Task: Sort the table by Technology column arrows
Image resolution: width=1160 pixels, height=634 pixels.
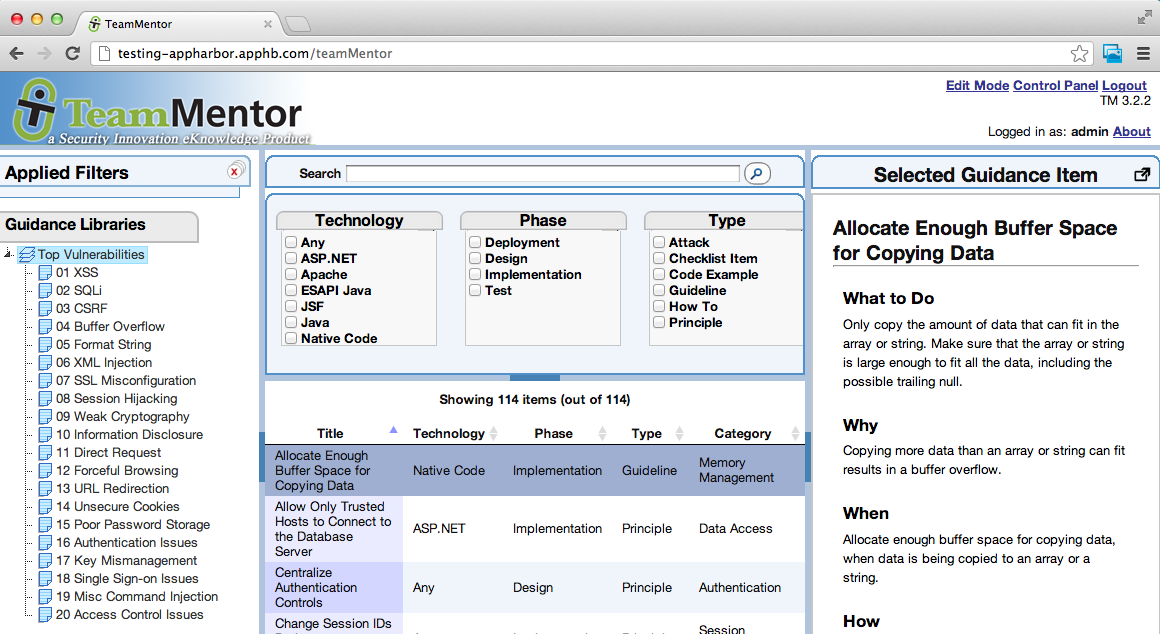Action: [x=492, y=433]
